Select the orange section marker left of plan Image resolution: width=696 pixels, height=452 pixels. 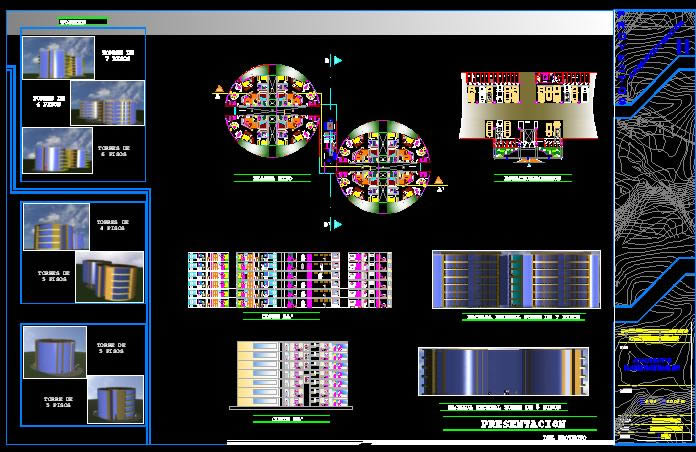[217, 93]
